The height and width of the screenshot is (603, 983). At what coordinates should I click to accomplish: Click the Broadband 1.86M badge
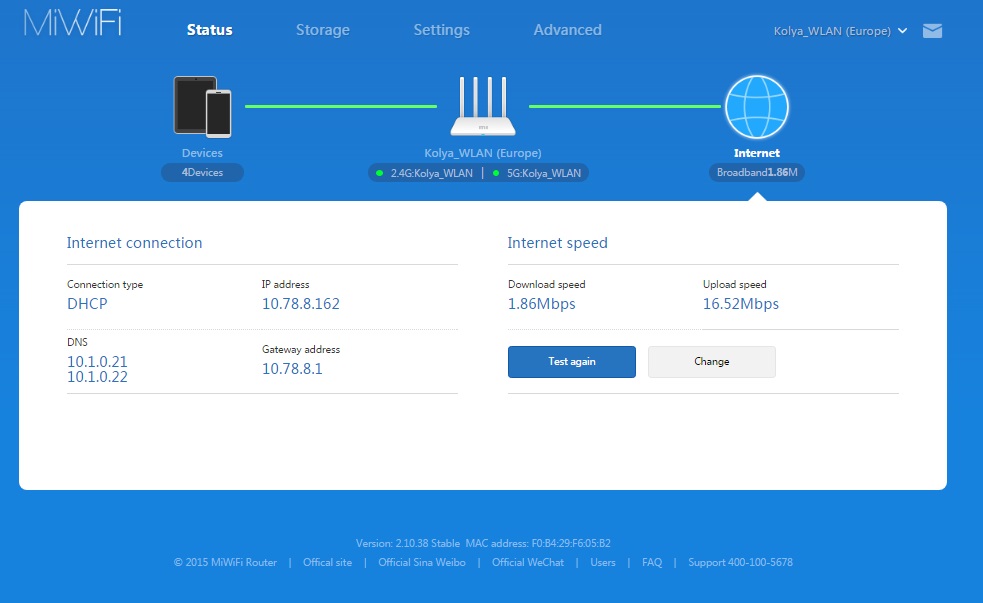[758, 173]
